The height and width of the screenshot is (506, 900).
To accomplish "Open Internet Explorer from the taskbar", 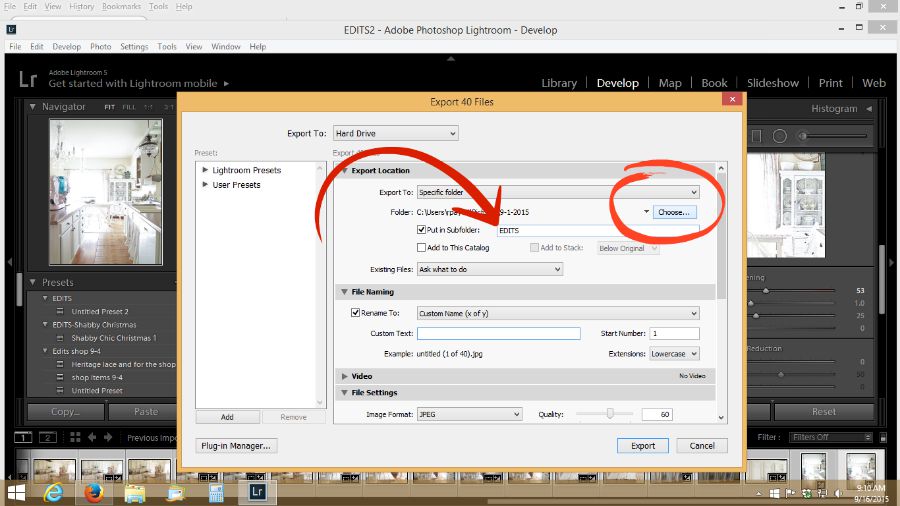I will (53, 493).
